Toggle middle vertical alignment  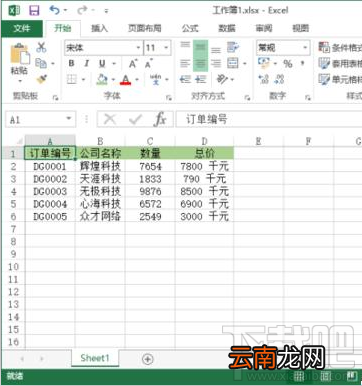point(200,48)
